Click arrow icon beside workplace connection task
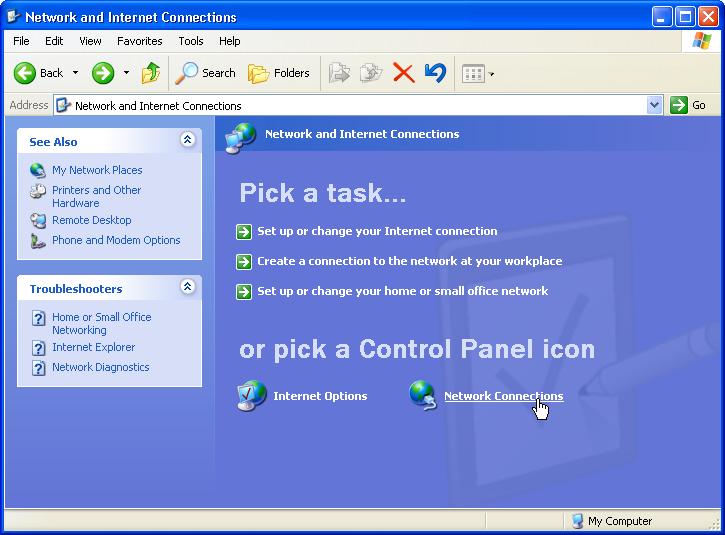 [244, 262]
